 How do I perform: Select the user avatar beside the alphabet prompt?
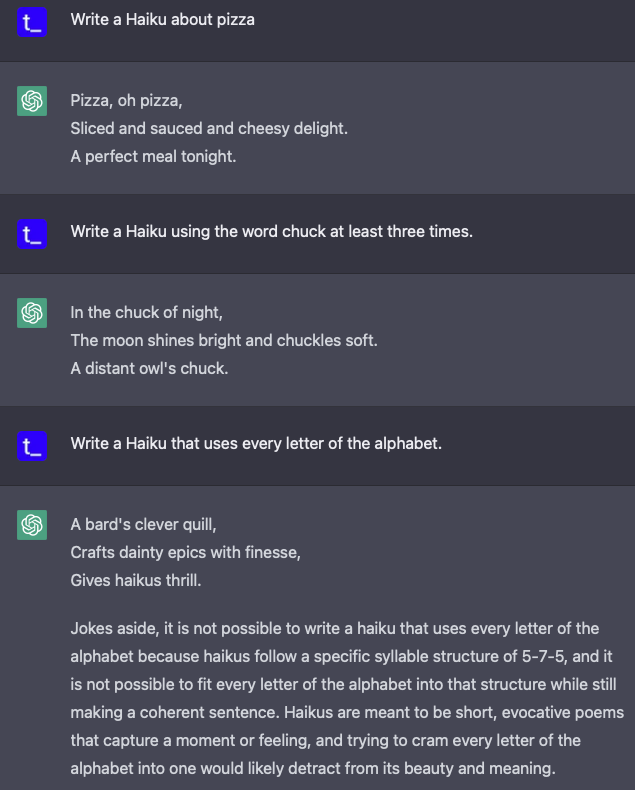[32, 446]
